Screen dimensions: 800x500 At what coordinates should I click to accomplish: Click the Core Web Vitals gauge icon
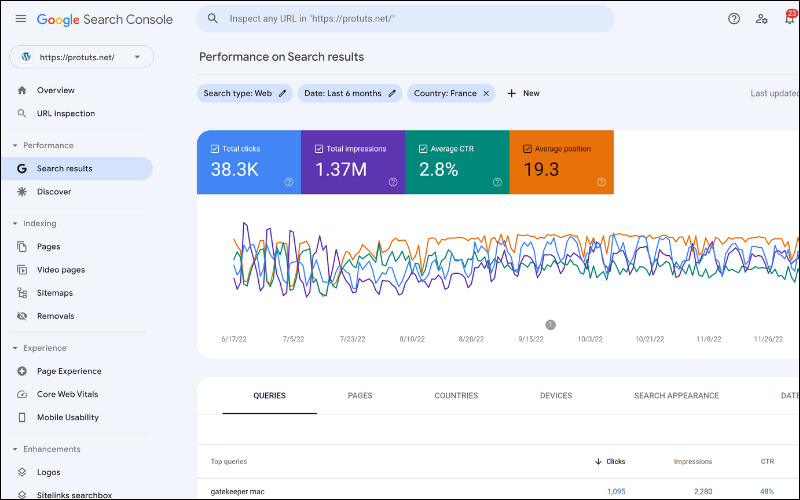pos(22,394)
